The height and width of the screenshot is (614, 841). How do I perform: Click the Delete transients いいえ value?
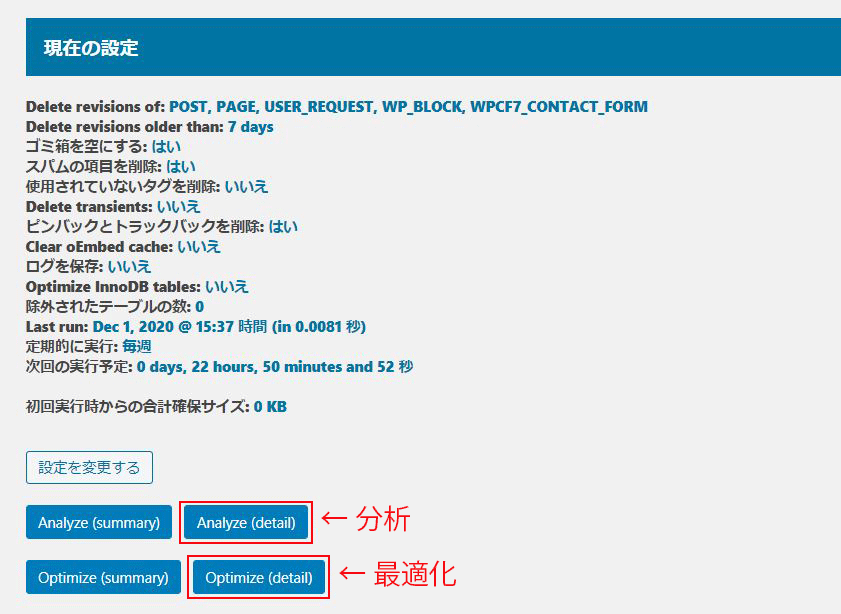tap(178, 207)
